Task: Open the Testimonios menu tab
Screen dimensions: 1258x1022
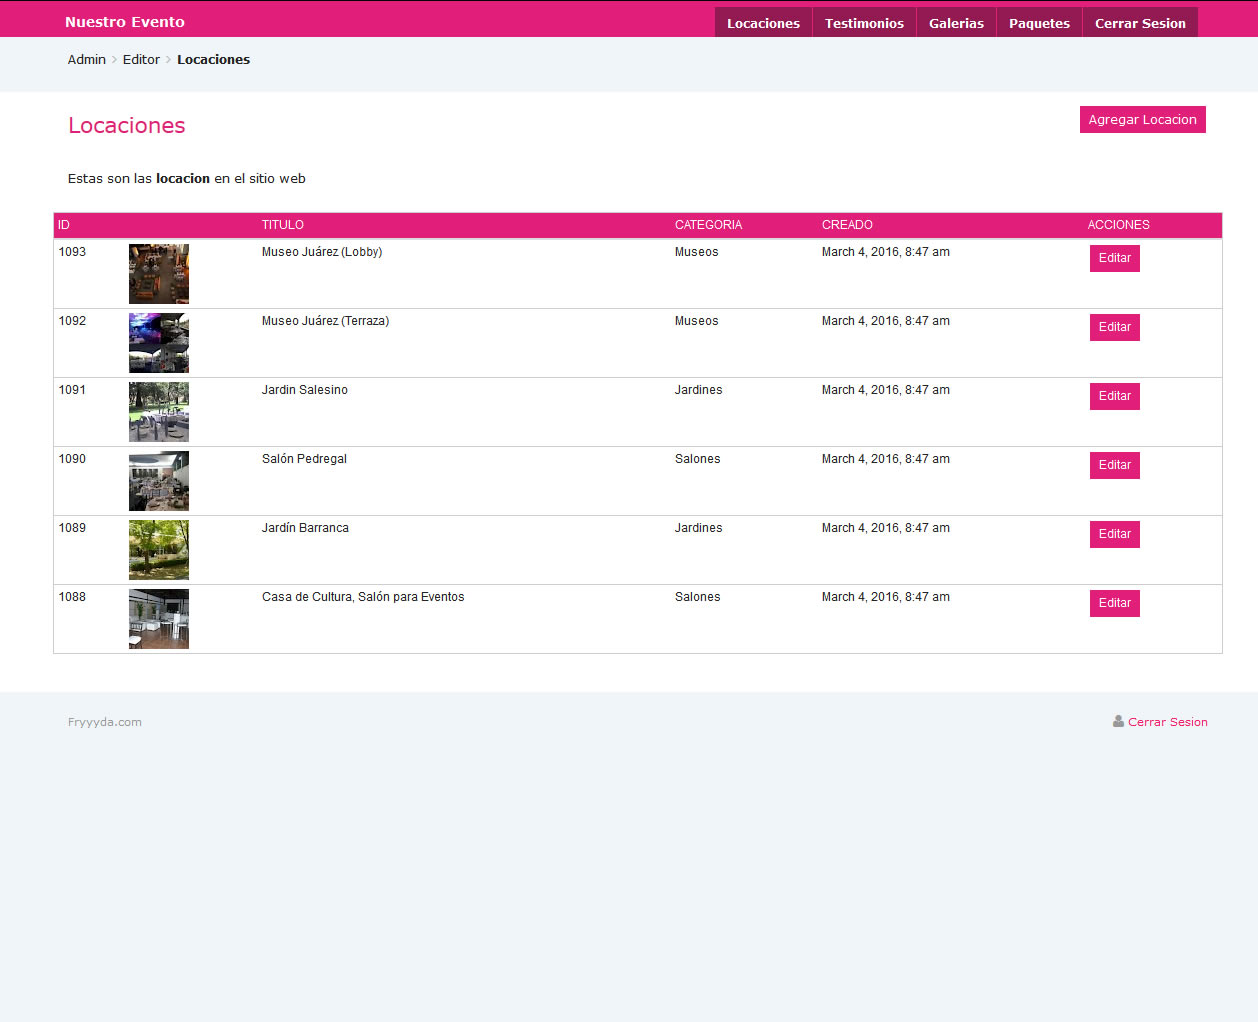Action: [x=864, y=23]
